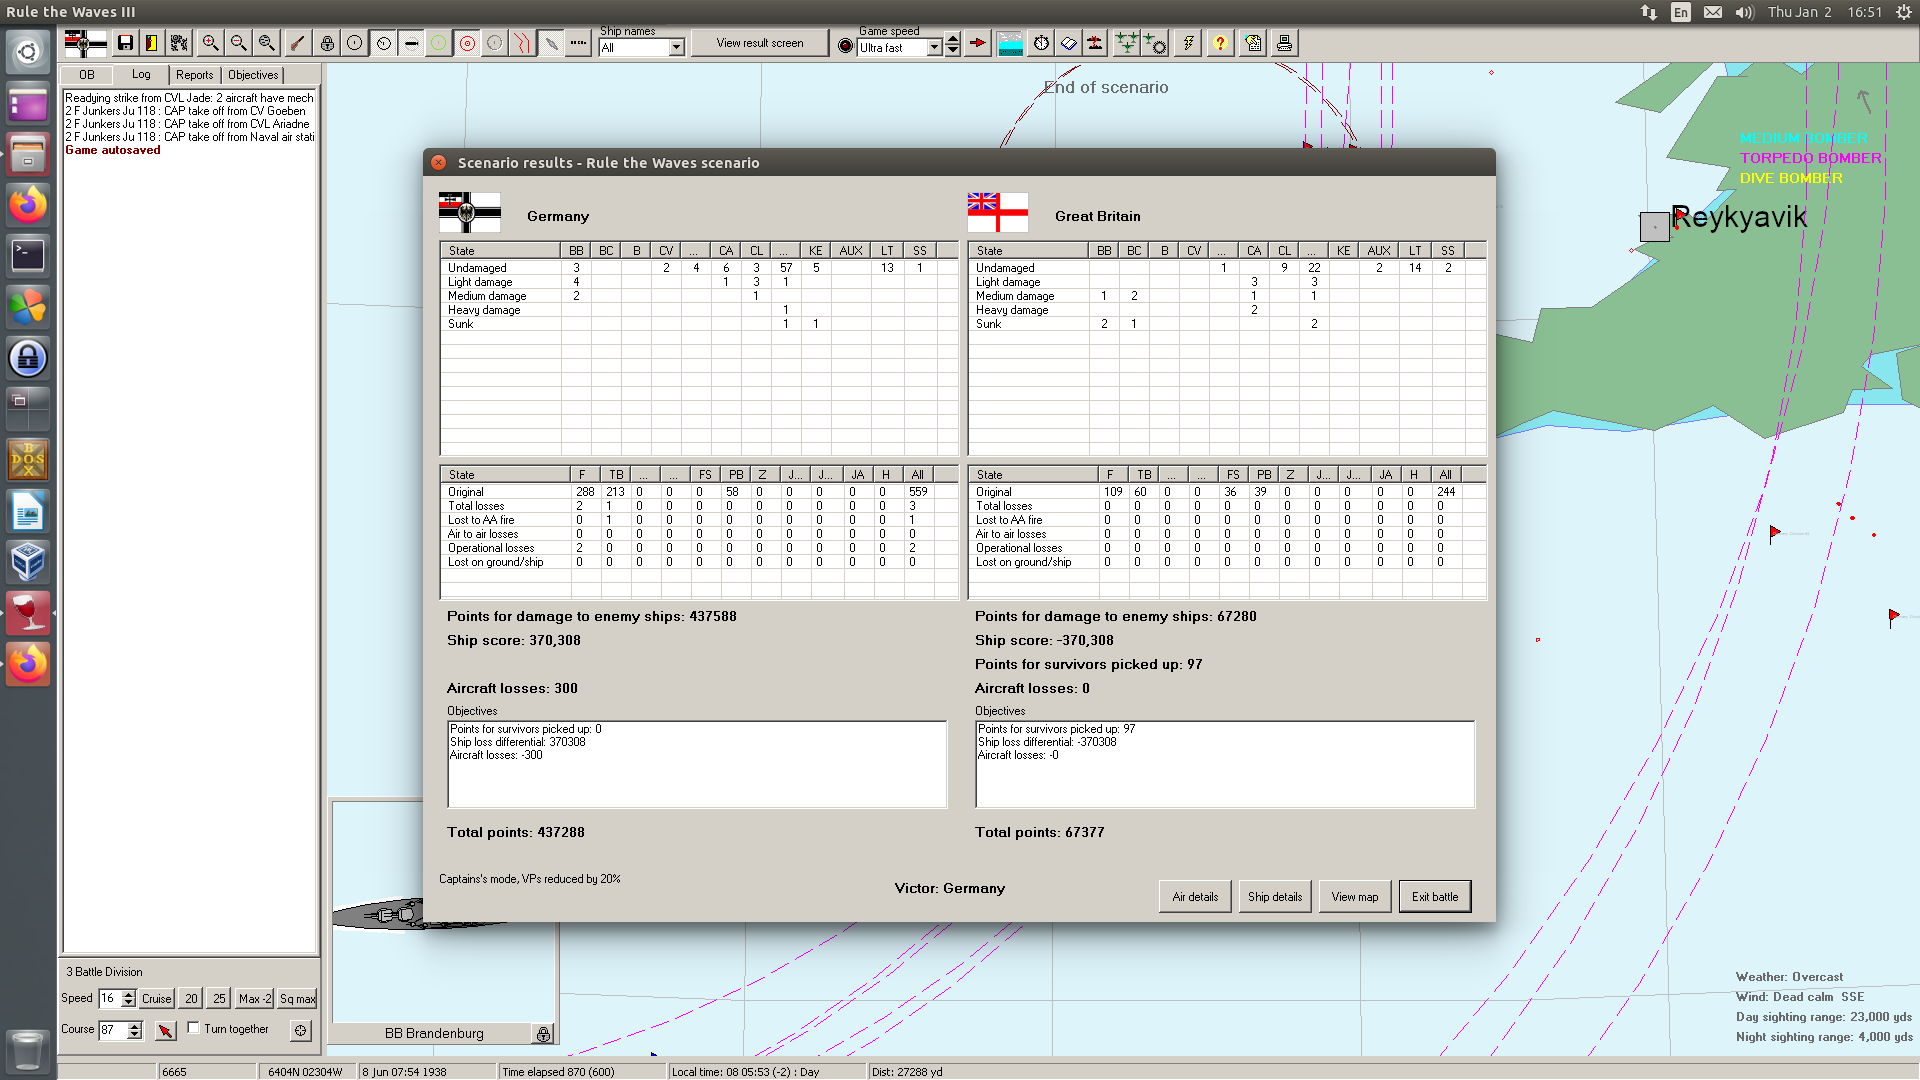Click the padlock toolbar icon
The height and width of the screenshot is (1080, 1920).
click(327, 43)
